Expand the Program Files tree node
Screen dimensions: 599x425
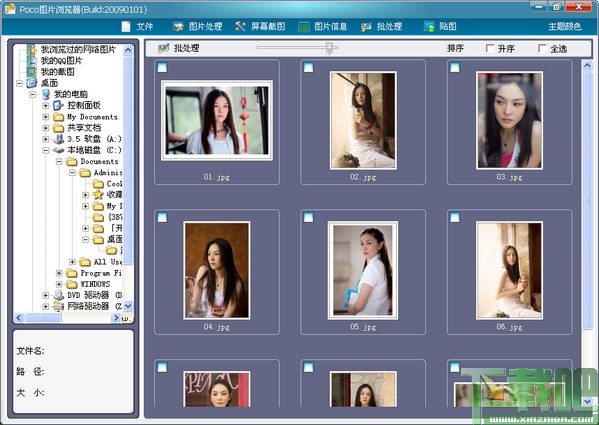(x=59, y=273)
